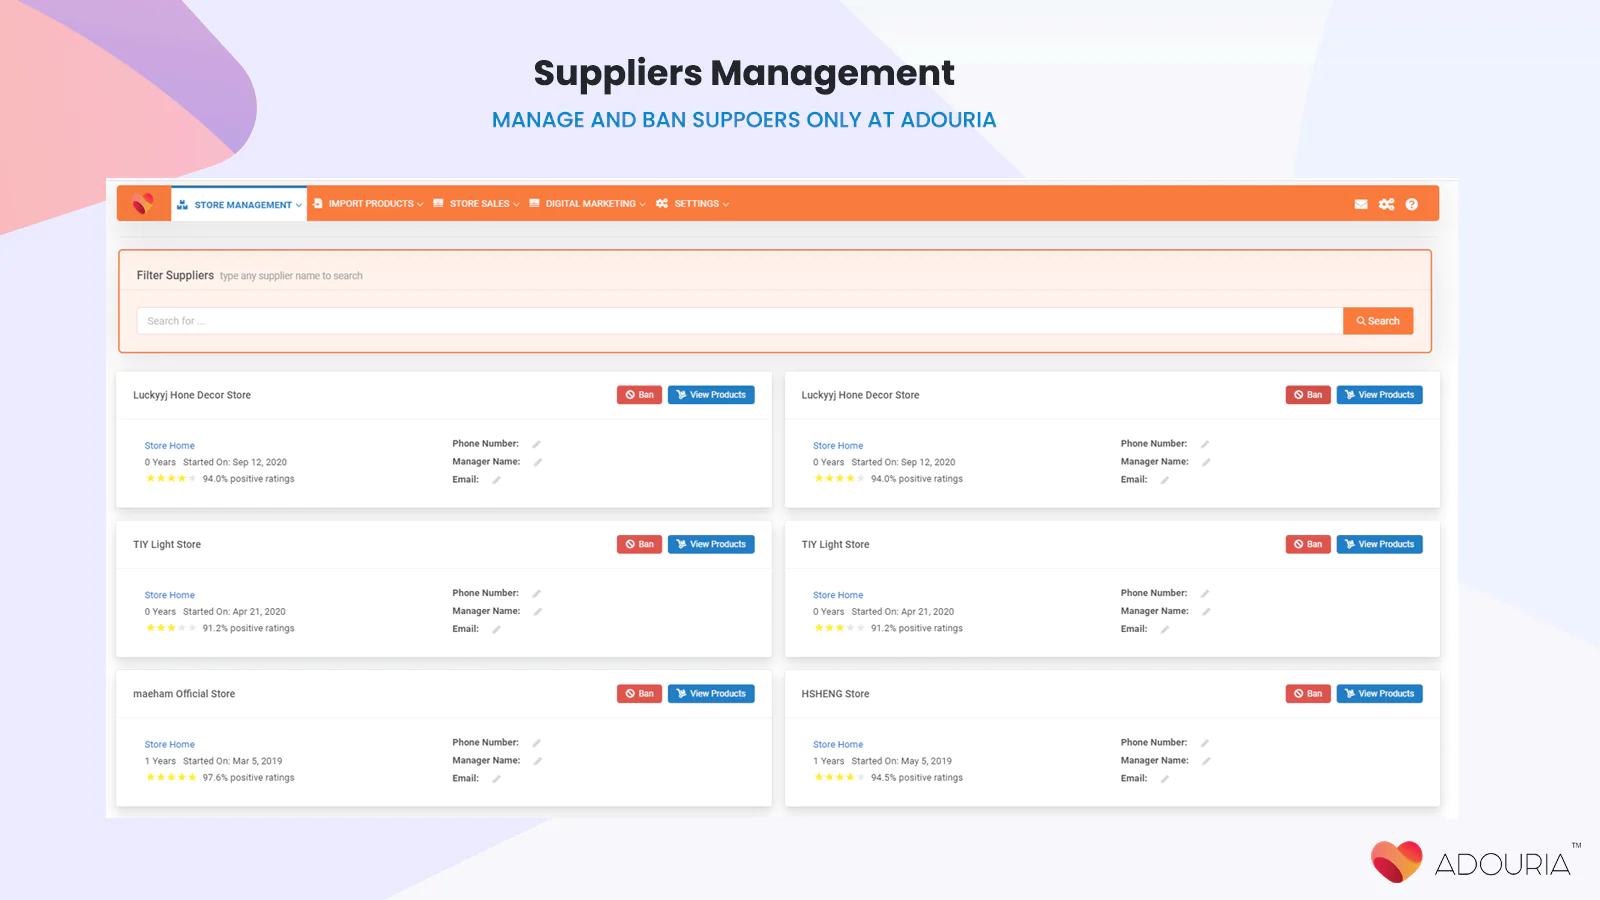Expand the Digital Marketing menu
Viewport: 1600px width, 900px height.
(588, 204)
